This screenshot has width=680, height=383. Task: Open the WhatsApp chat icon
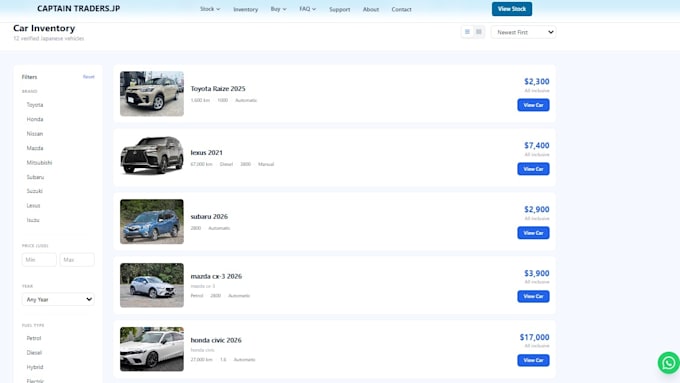click(669, 363)
